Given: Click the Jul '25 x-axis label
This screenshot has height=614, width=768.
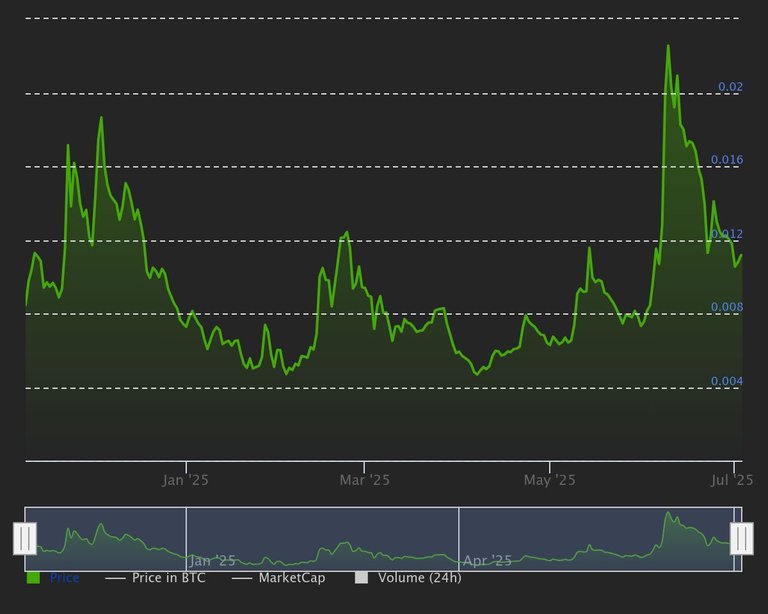Looking at the screenshot, I should coord(732,480).
